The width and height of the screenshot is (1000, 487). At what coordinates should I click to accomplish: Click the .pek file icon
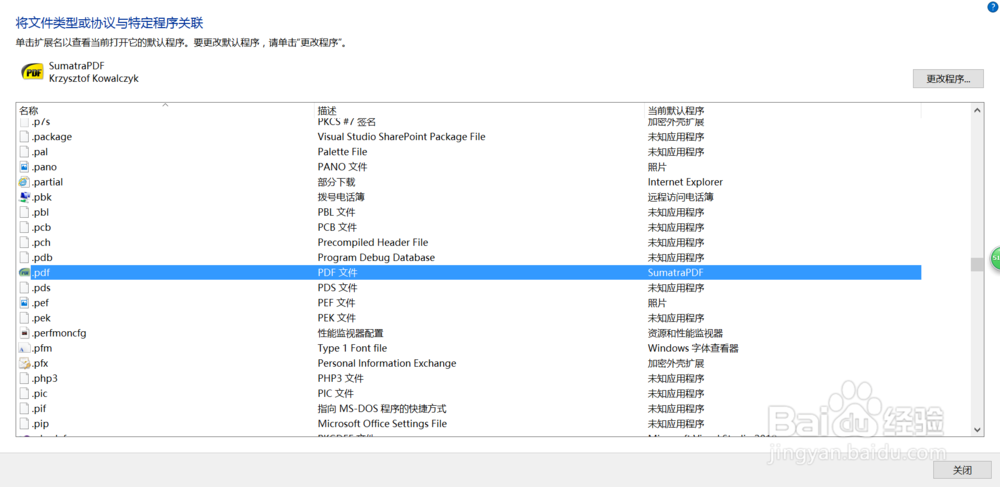tap(24, 318)
